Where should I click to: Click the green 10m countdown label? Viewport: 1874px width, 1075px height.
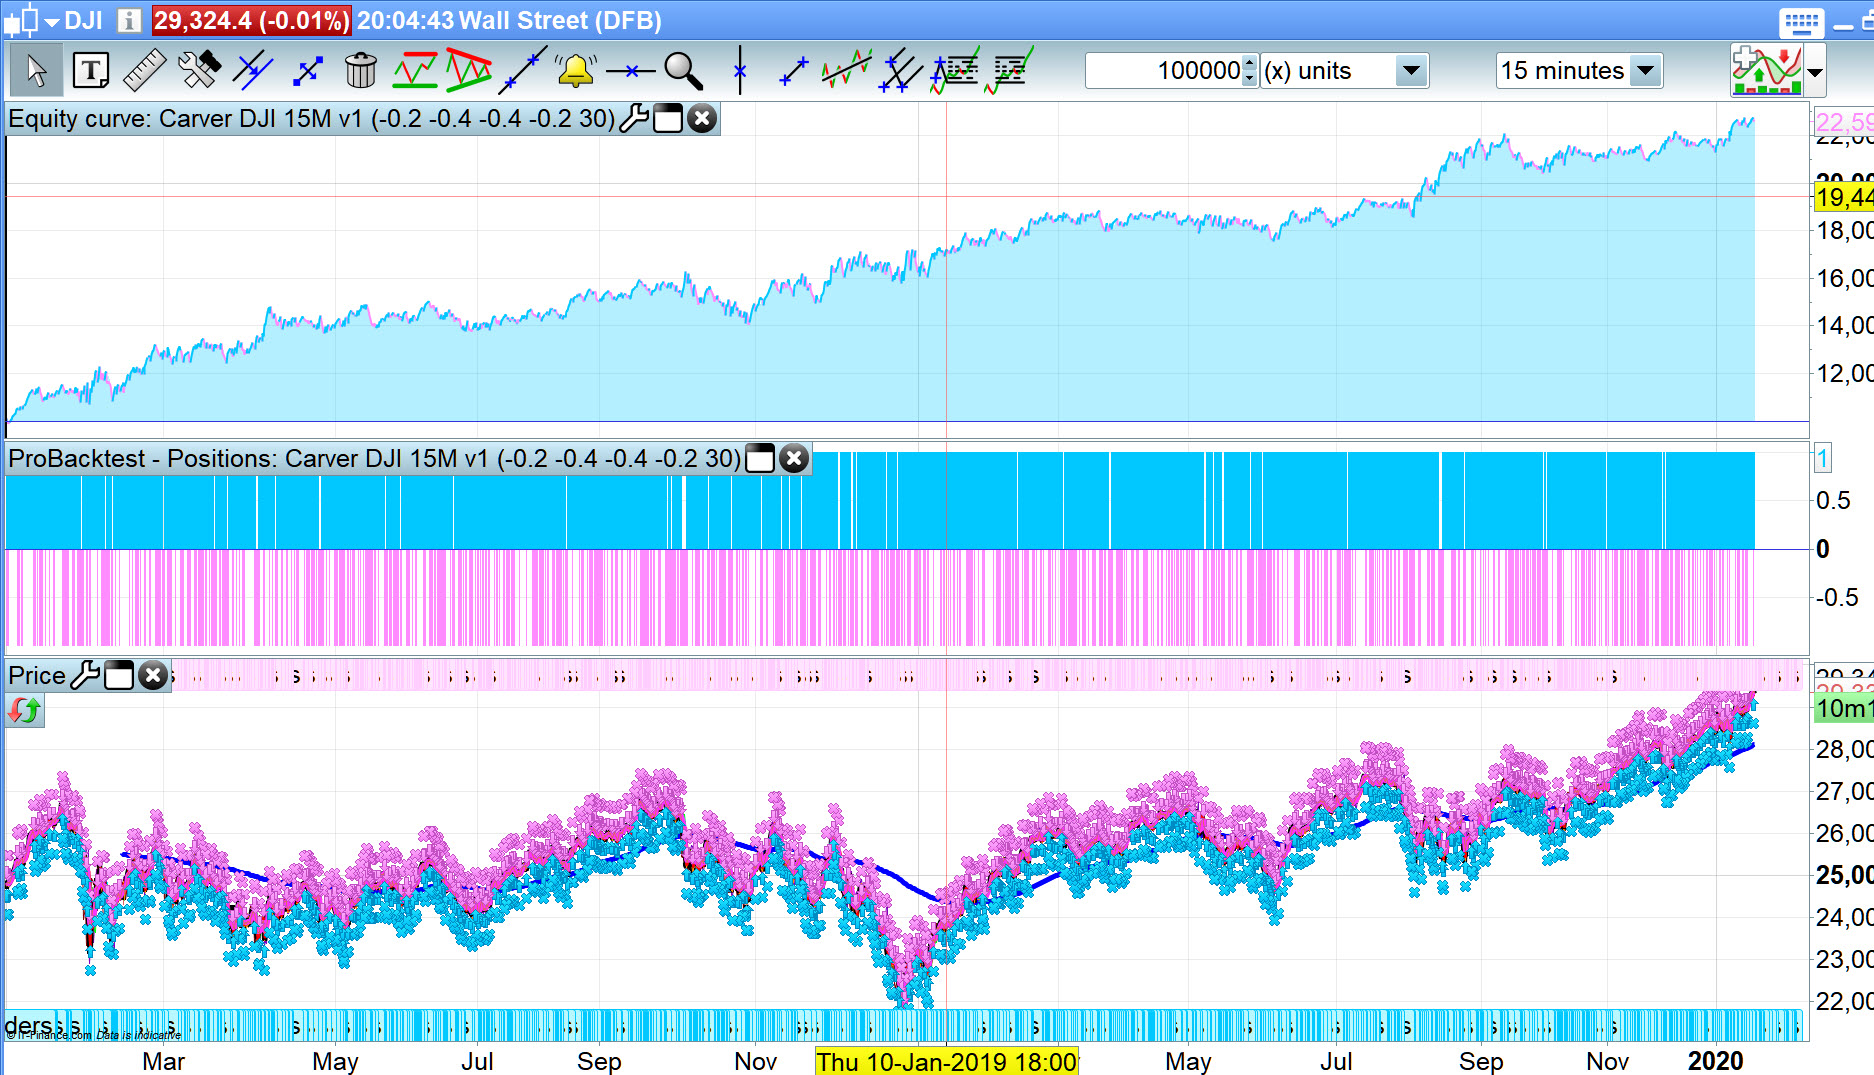coord(1844,709)
